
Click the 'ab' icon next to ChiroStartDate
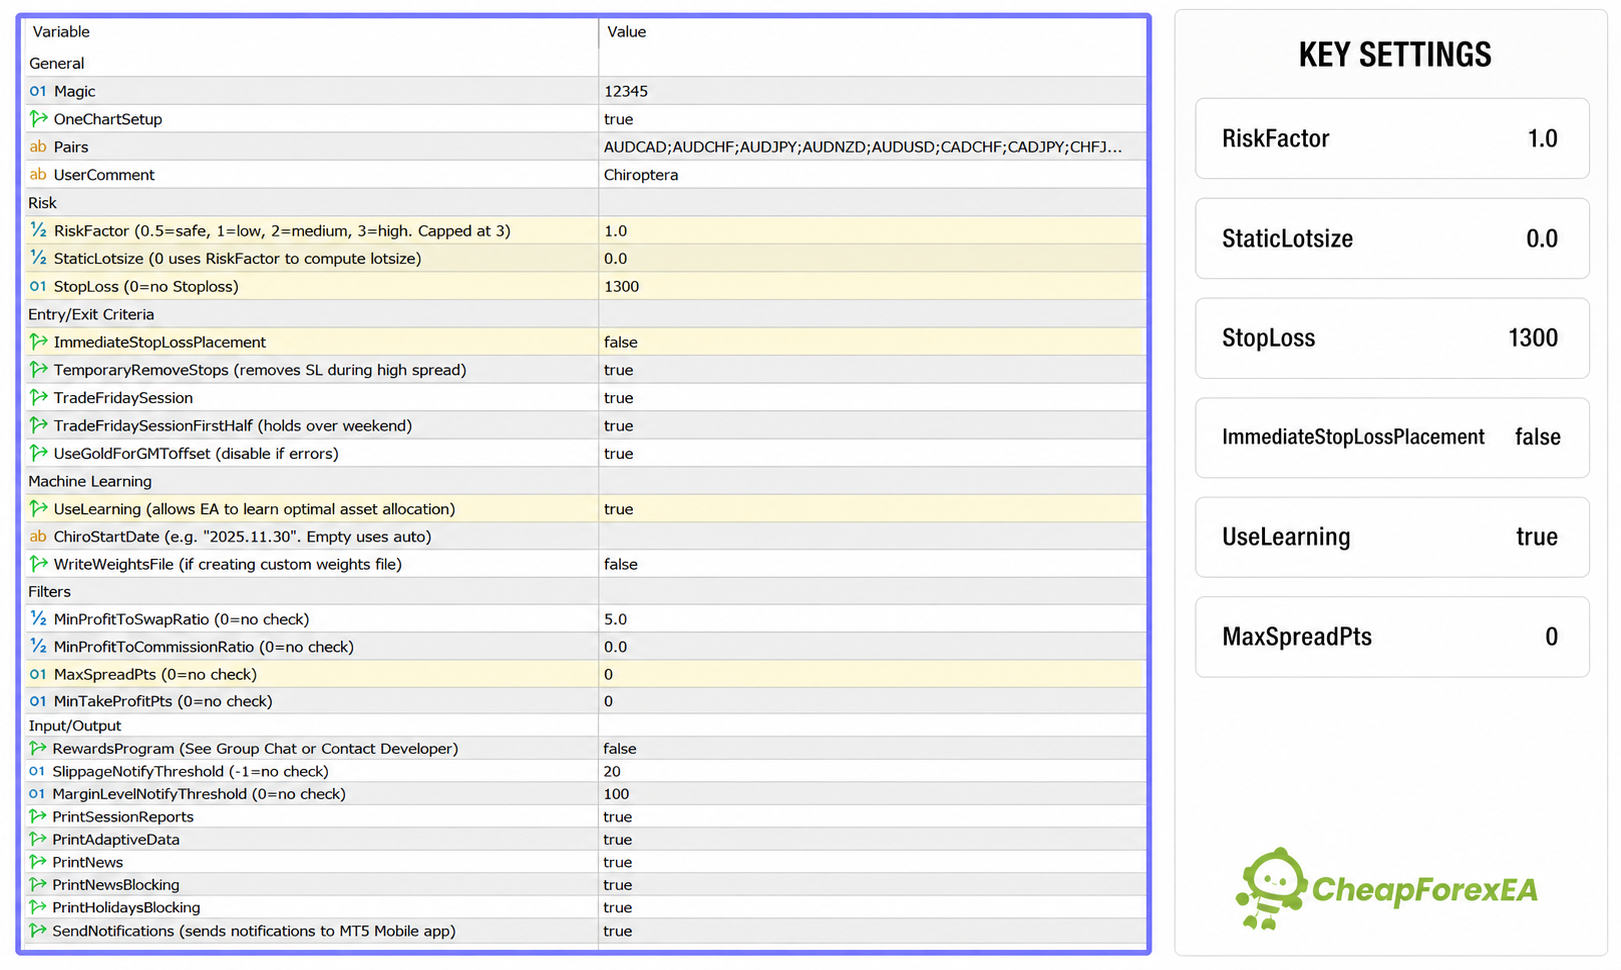pos(38,537)
